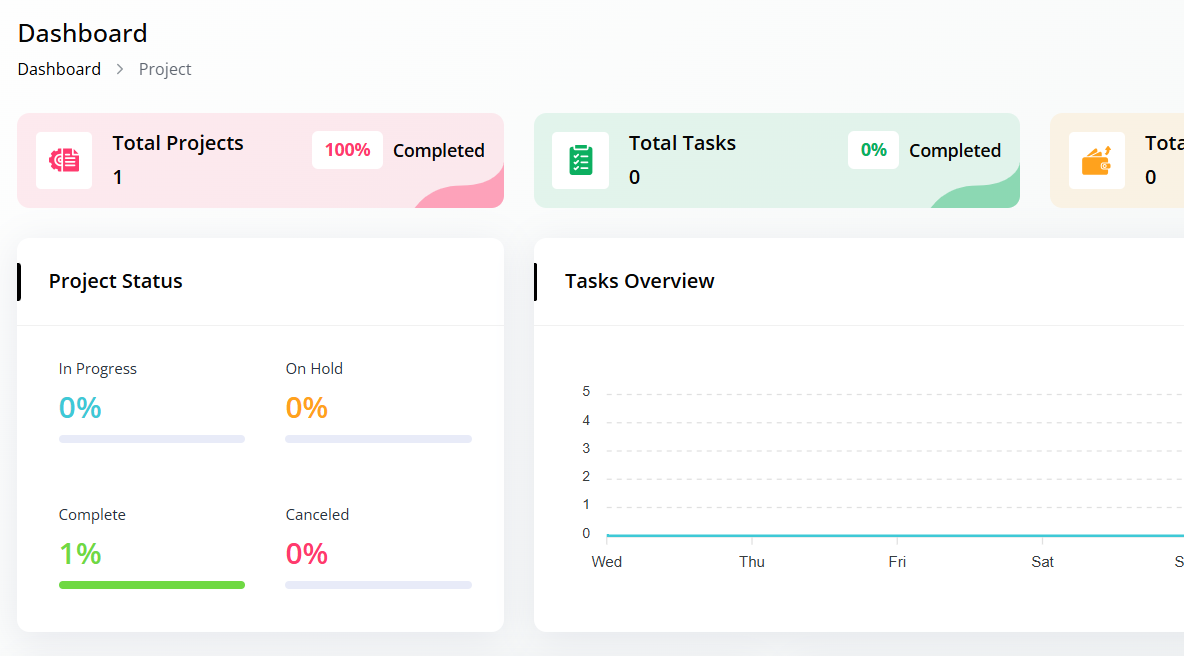Screen dimensions: 1184x656
Task: Select the Project breadcrumb item
Action: pyautogui.click(x=165, y=69)
